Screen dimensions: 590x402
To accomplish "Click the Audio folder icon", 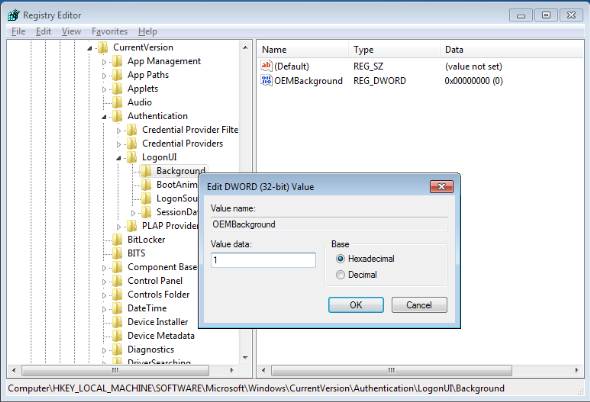I will tap(117, 102).
